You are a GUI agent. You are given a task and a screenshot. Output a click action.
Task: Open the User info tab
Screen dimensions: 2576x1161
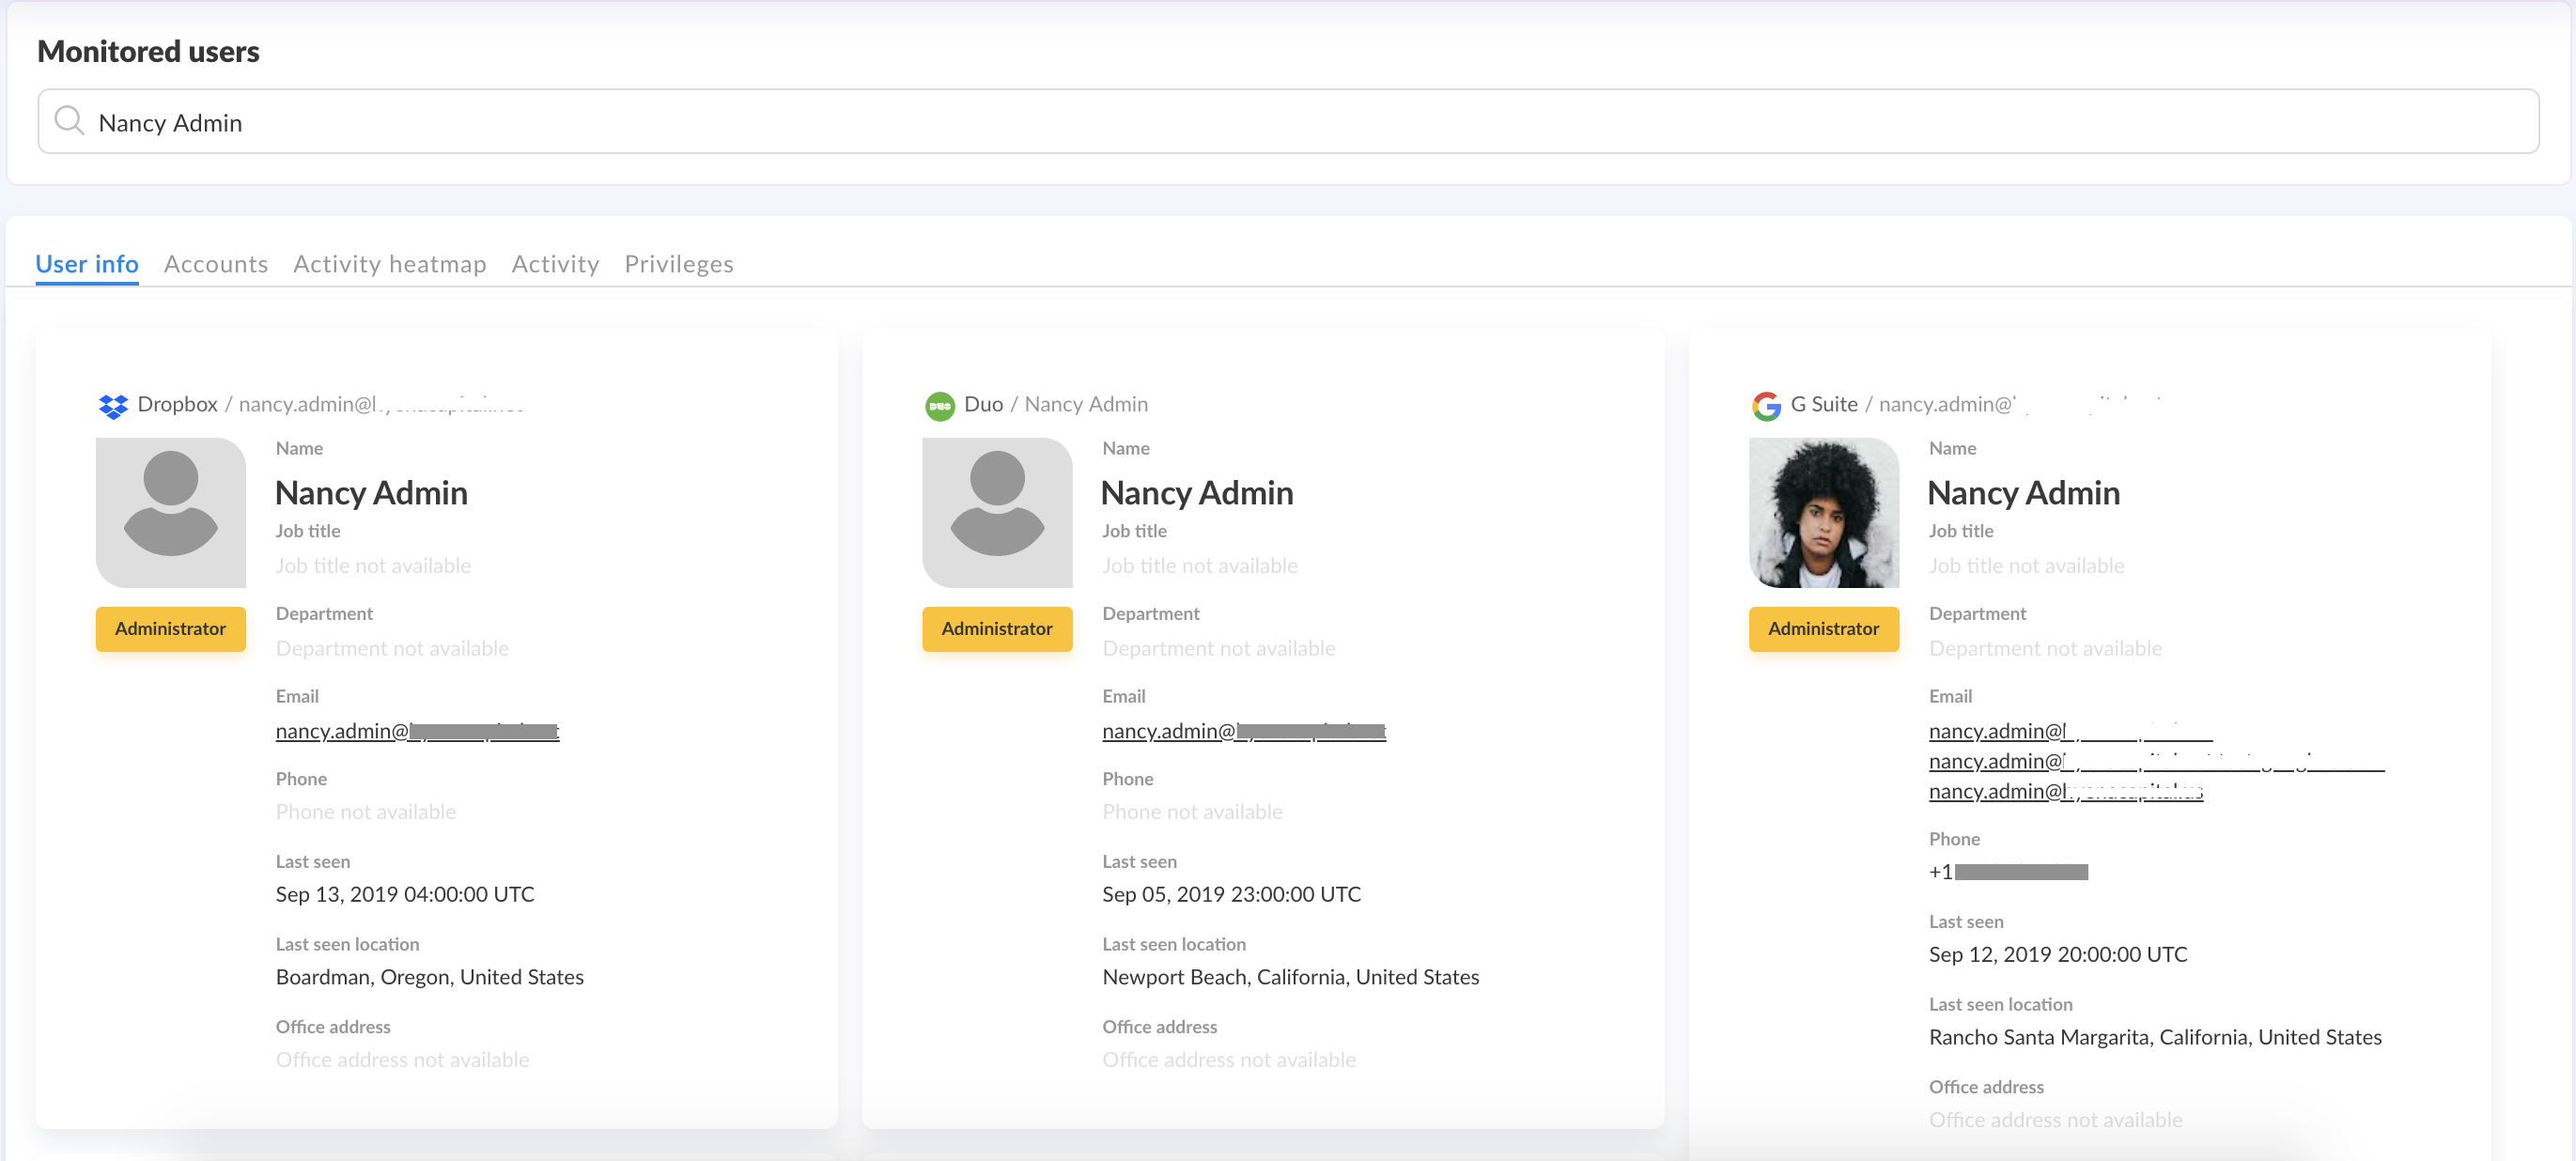(87, 264)
